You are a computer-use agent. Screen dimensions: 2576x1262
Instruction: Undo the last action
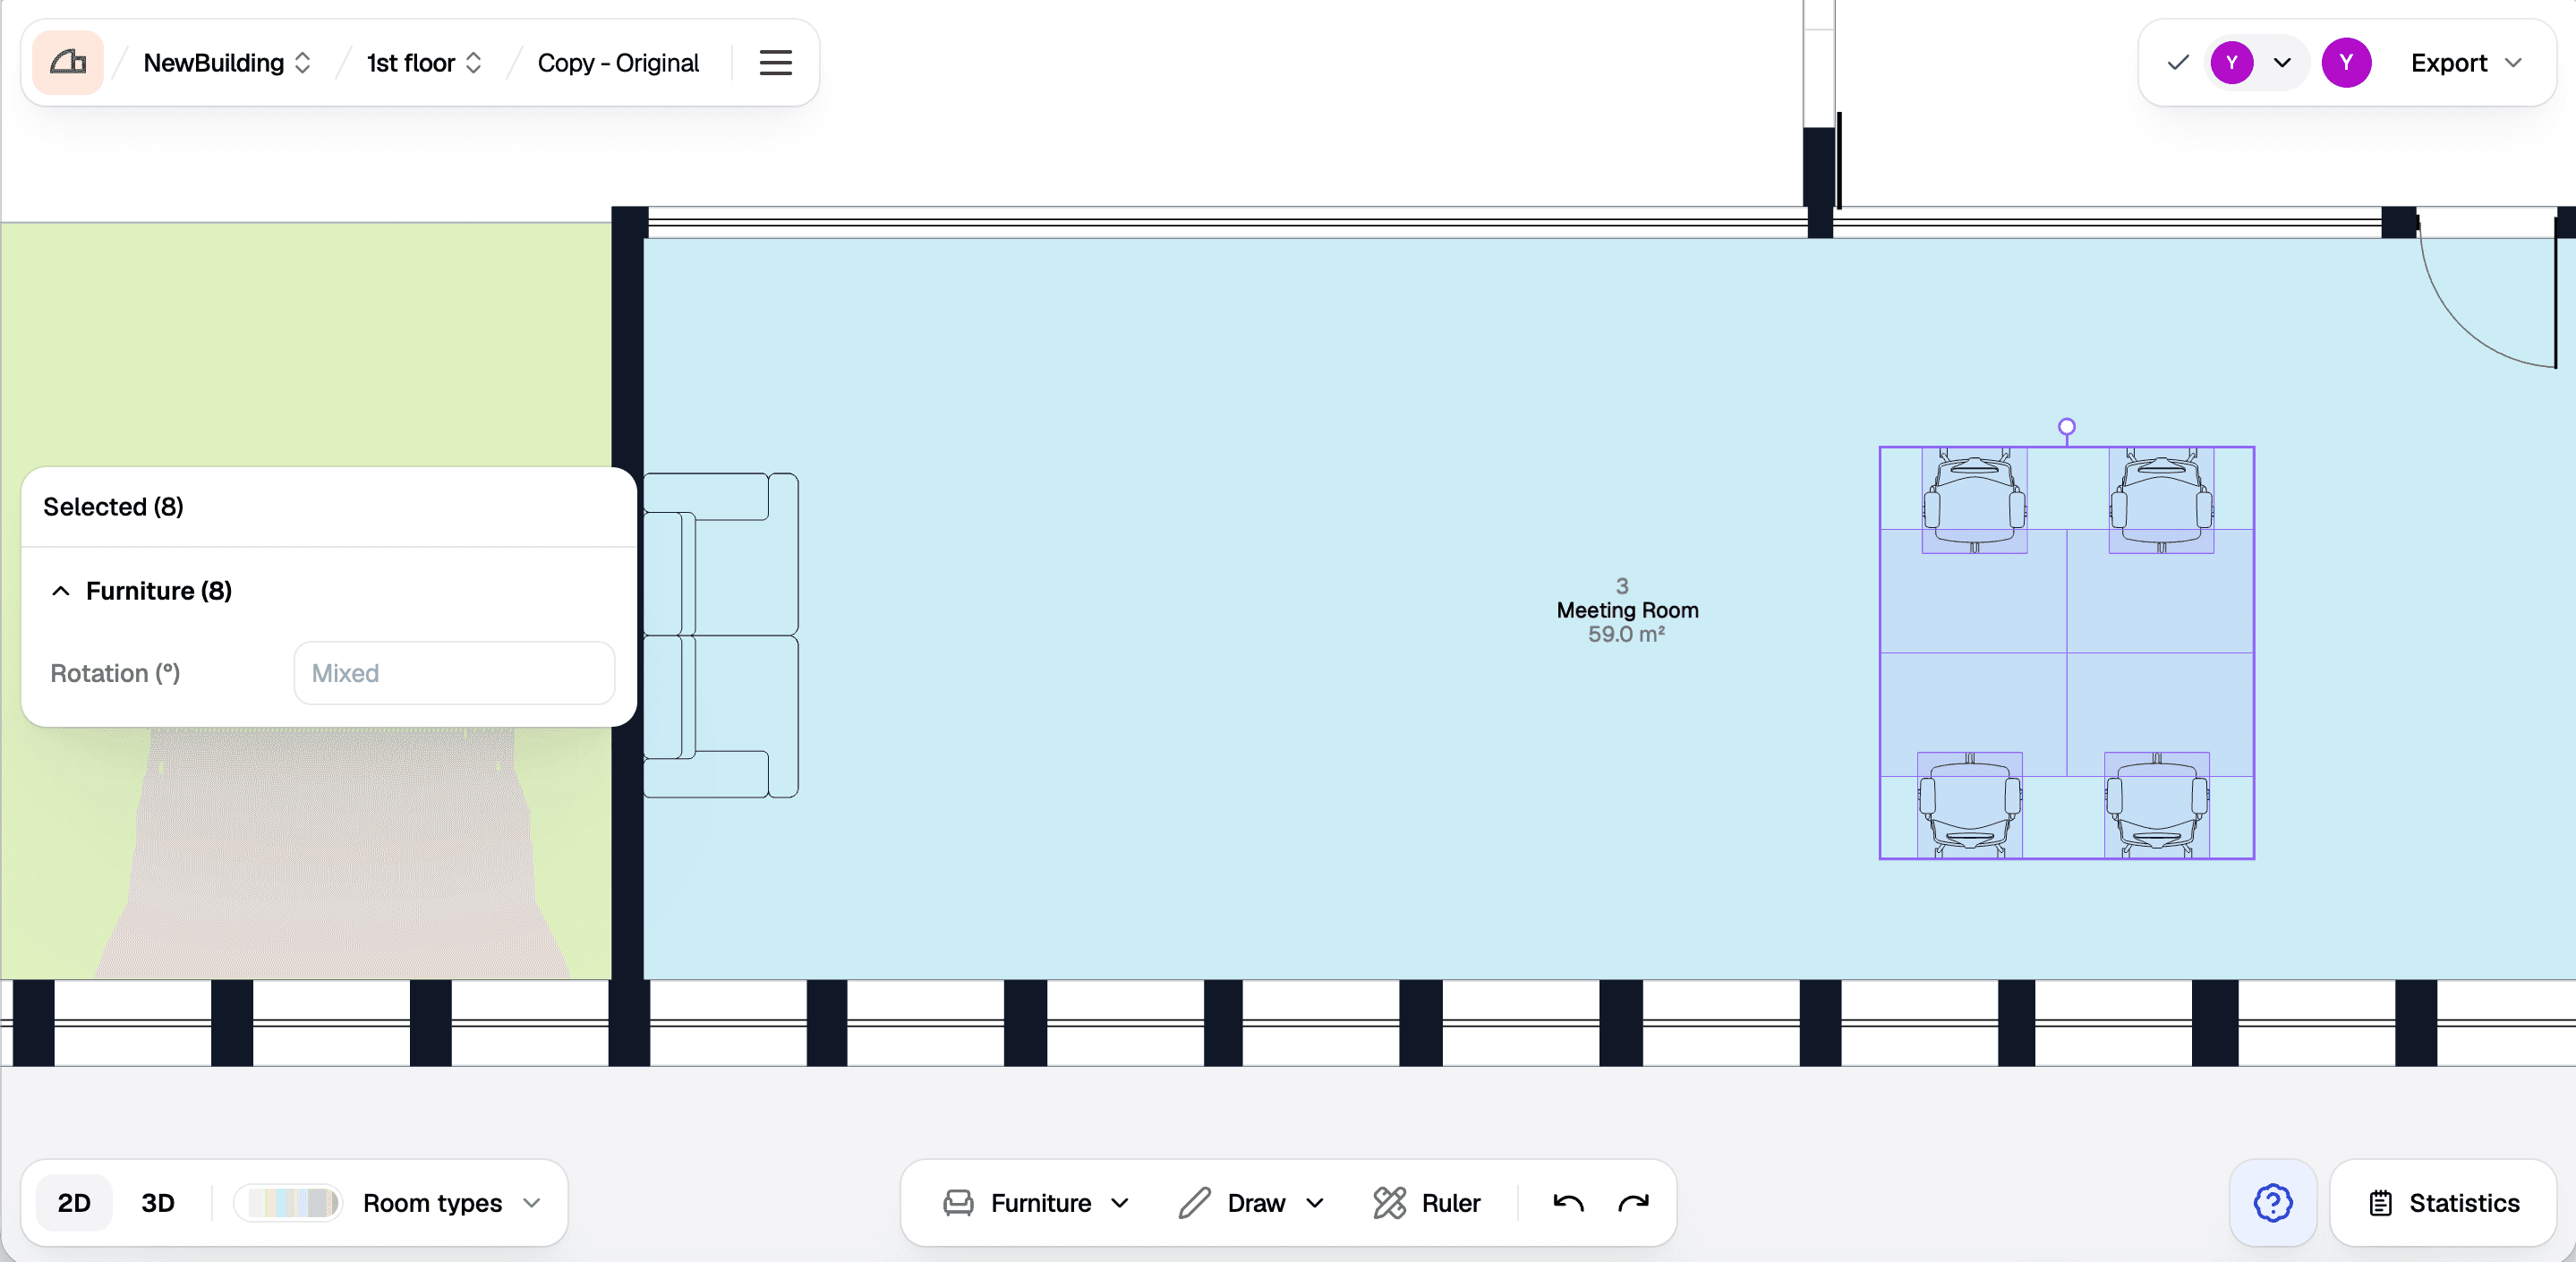coord(1568,1203)
